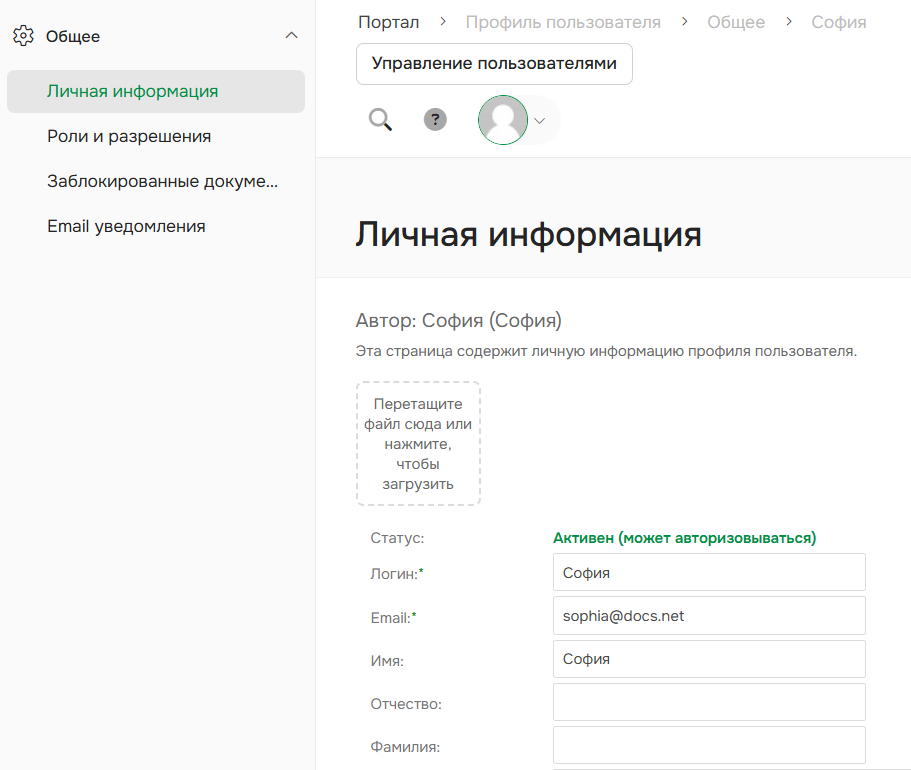This screenshot has width=911, height=770.
Task: Focus the "Логин" input field
Action: tap(708, 572)
